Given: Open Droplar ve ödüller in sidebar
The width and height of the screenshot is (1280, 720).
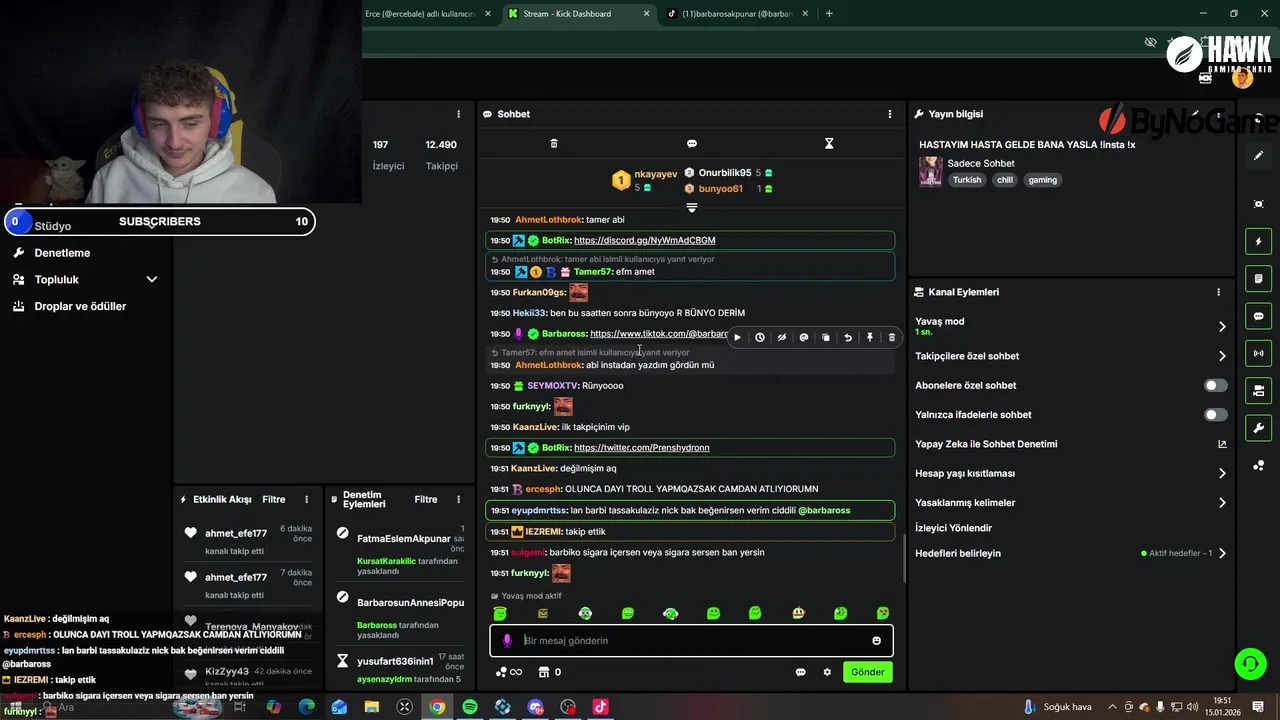Looking at the screenshot, I should tap(80, 306).
